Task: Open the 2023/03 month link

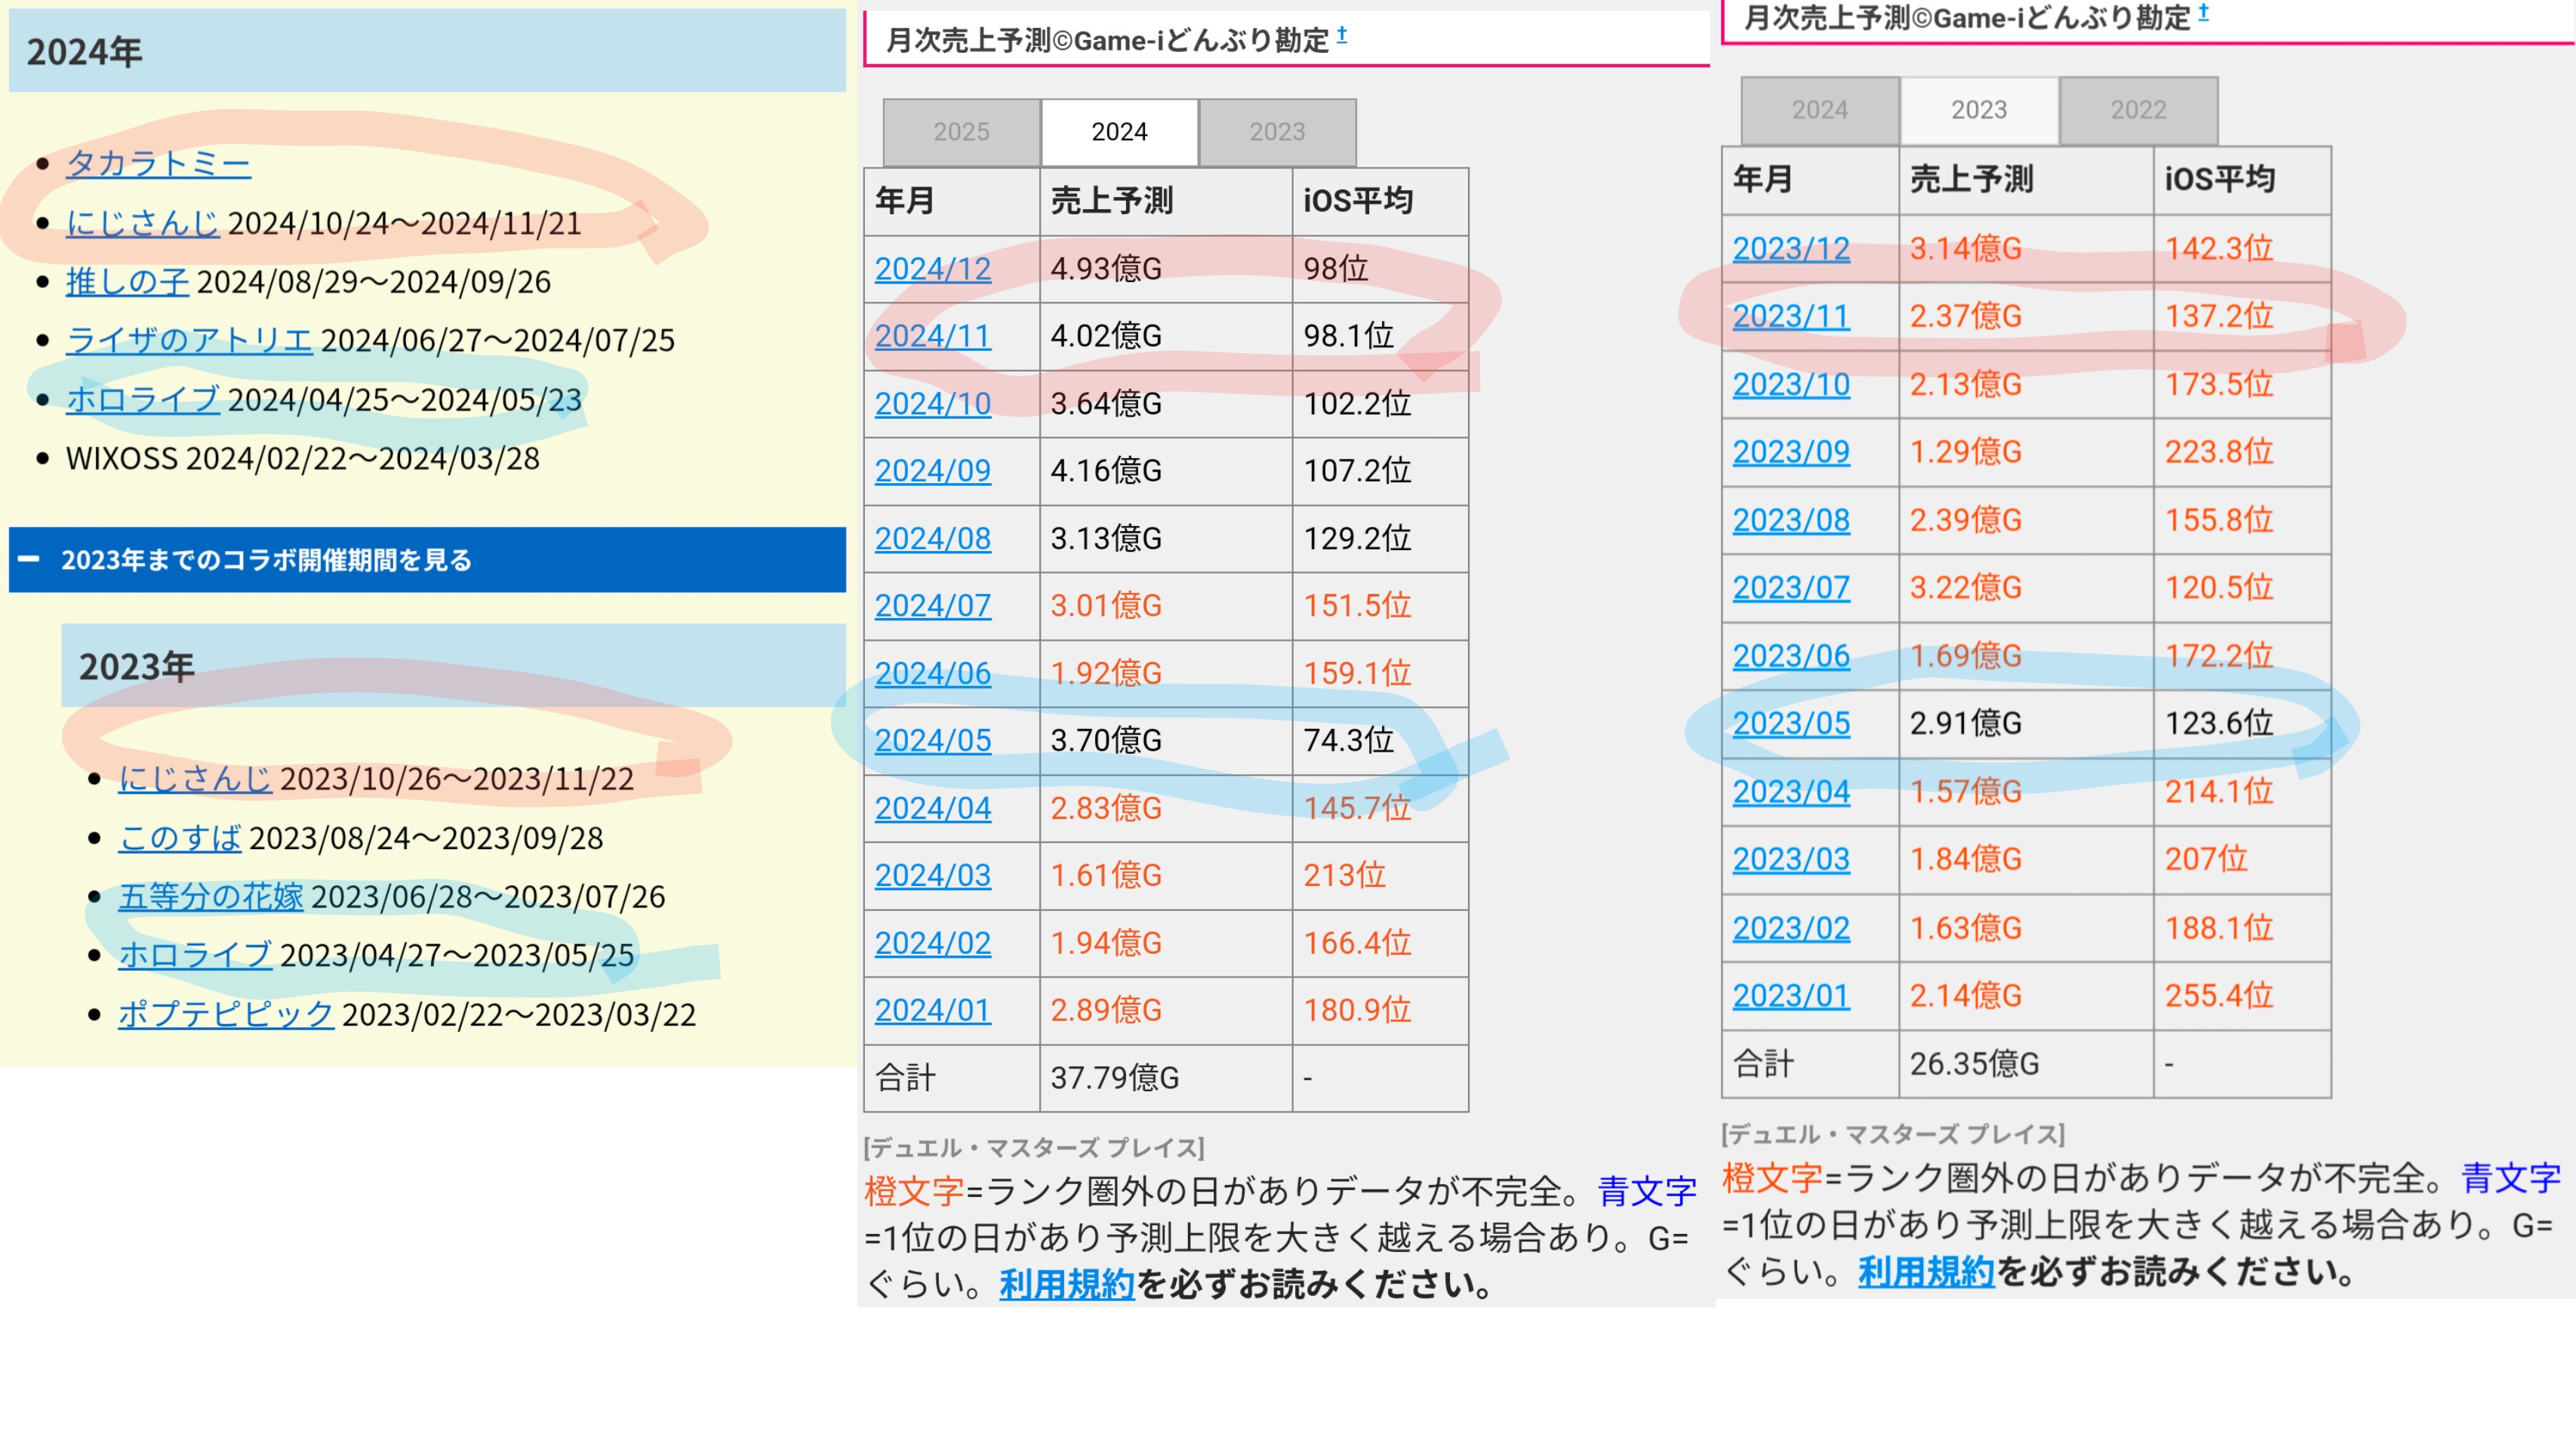Action: [x=1791, y=860]
